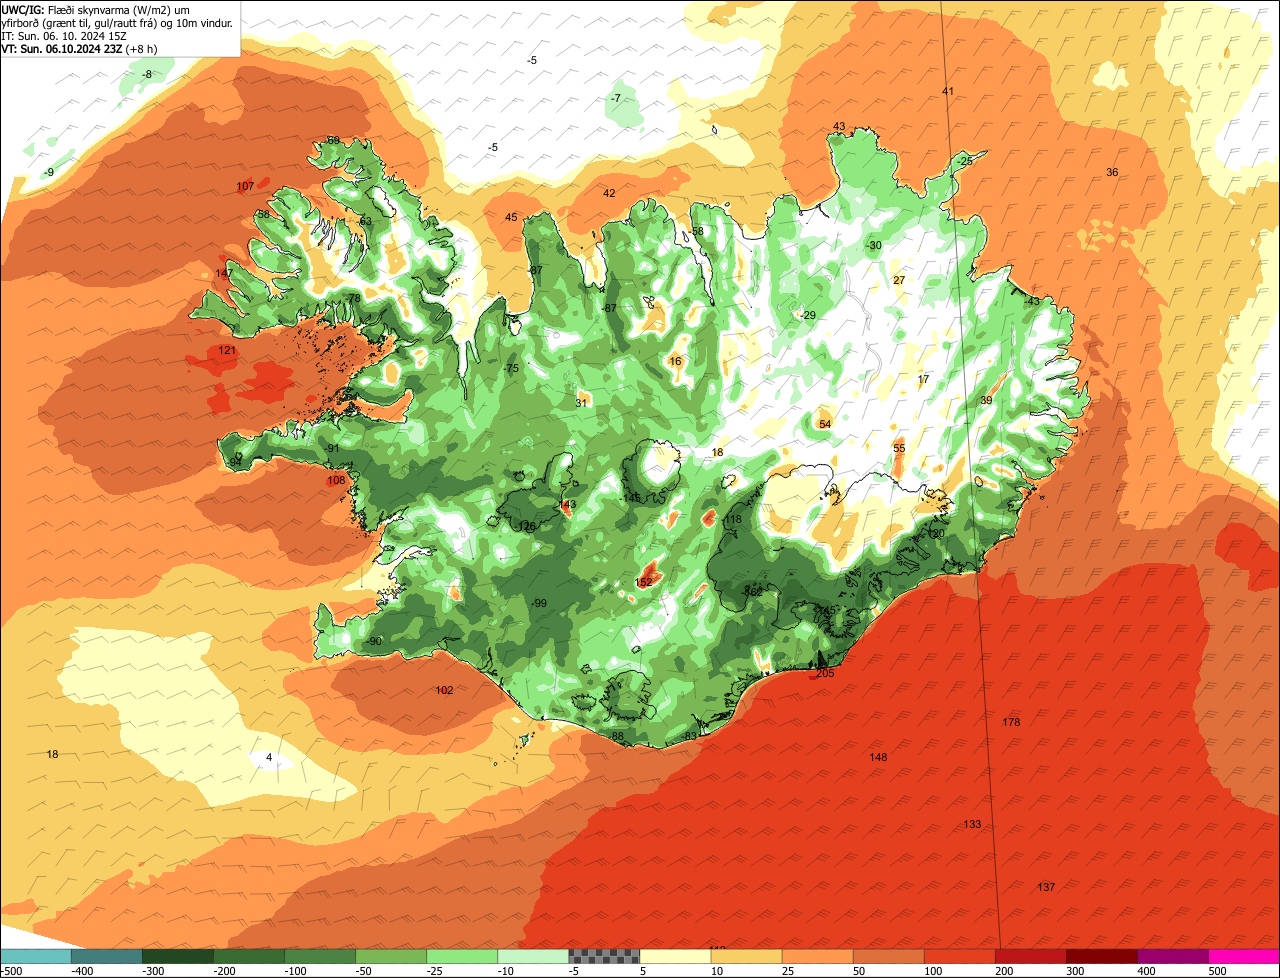Screen dimensions: 1280x978
Task: Click the ocean value 137
Action: pos(1046,887)
